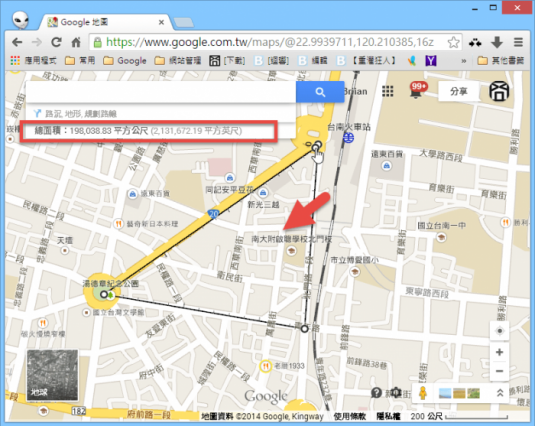Zoom in the map with plus button
Image resolution: width=535 pixels, height=426 pixels.
500,352
